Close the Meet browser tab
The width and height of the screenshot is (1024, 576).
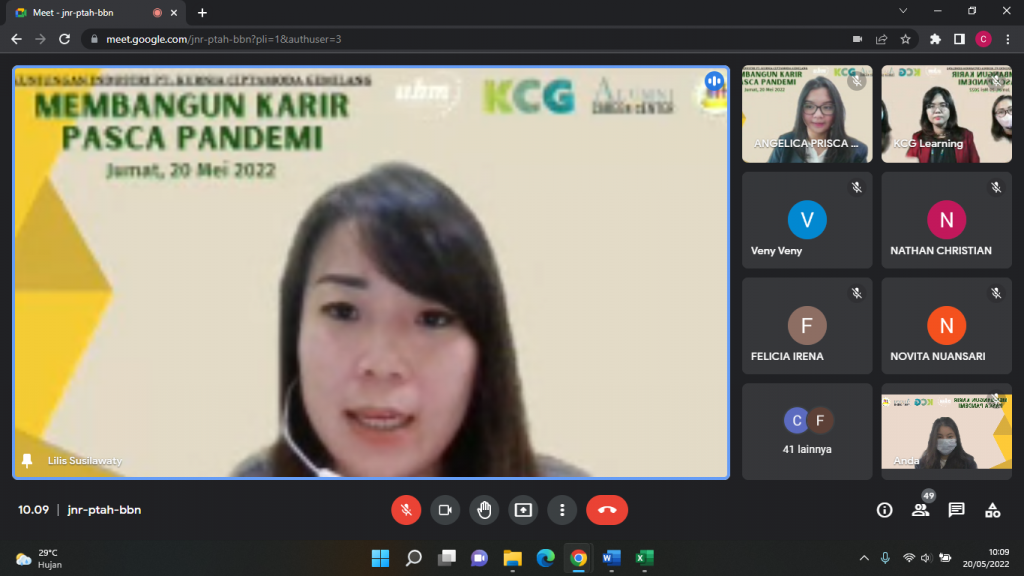pos(174,12)
